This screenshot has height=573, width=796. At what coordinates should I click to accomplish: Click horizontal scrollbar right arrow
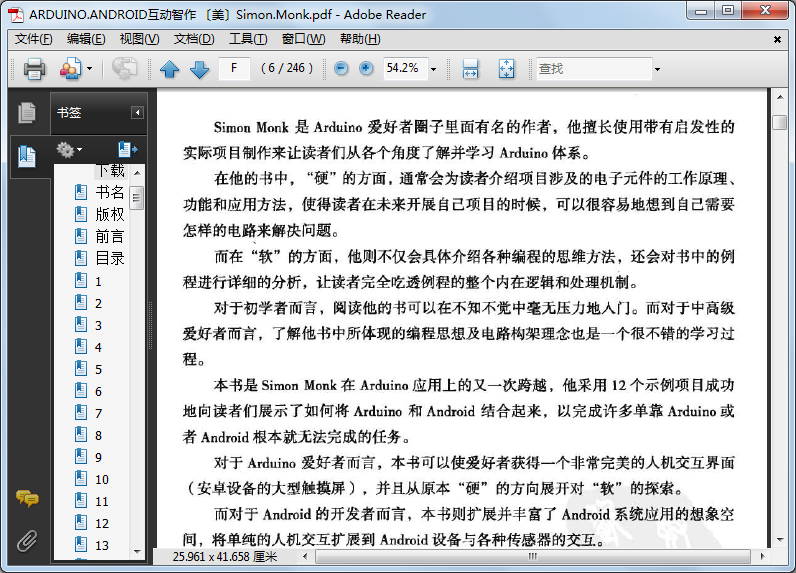click(x=762, y=556)
